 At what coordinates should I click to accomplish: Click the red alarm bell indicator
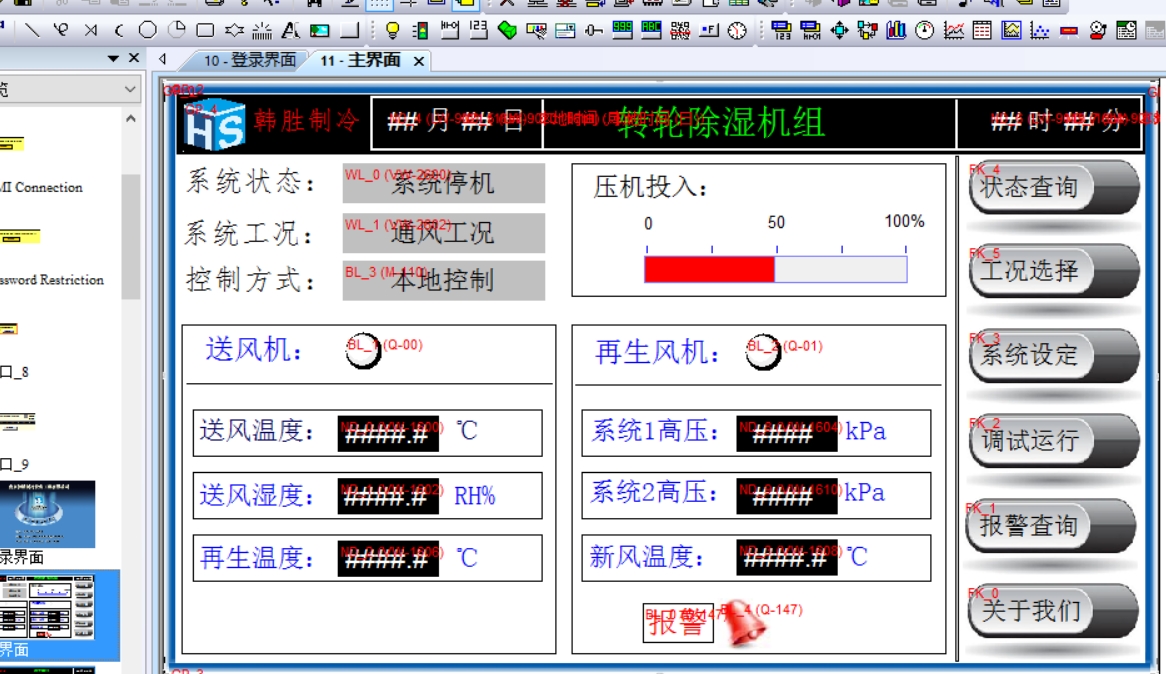[x=745, y=622]
